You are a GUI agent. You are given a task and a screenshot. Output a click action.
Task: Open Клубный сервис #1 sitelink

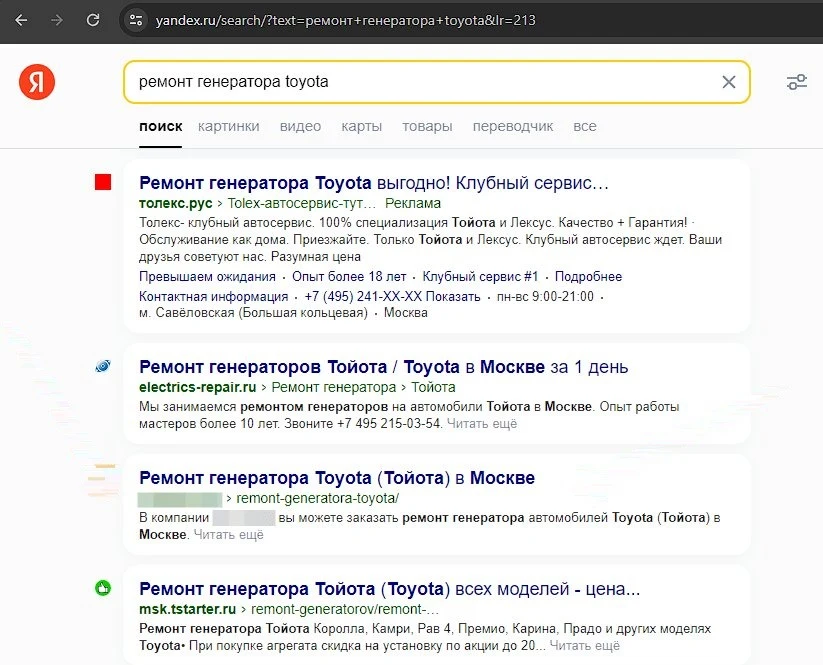(480, 277)
